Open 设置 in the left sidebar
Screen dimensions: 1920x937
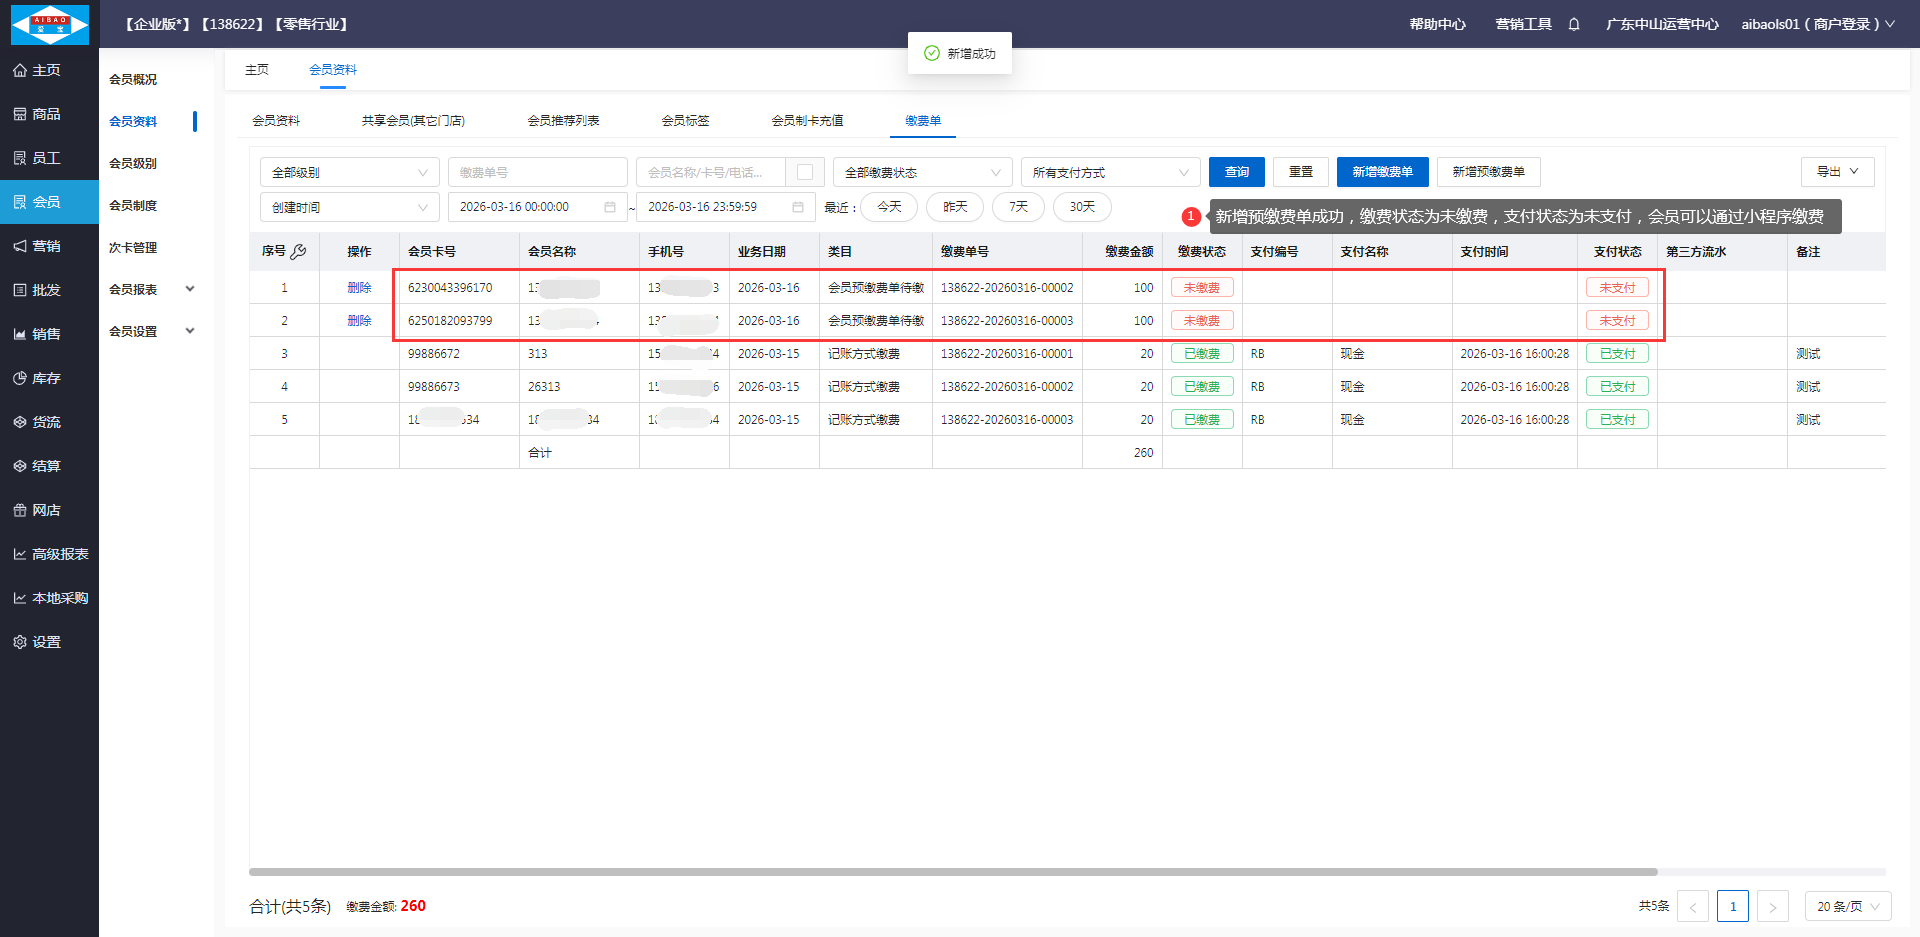(48, 642)
